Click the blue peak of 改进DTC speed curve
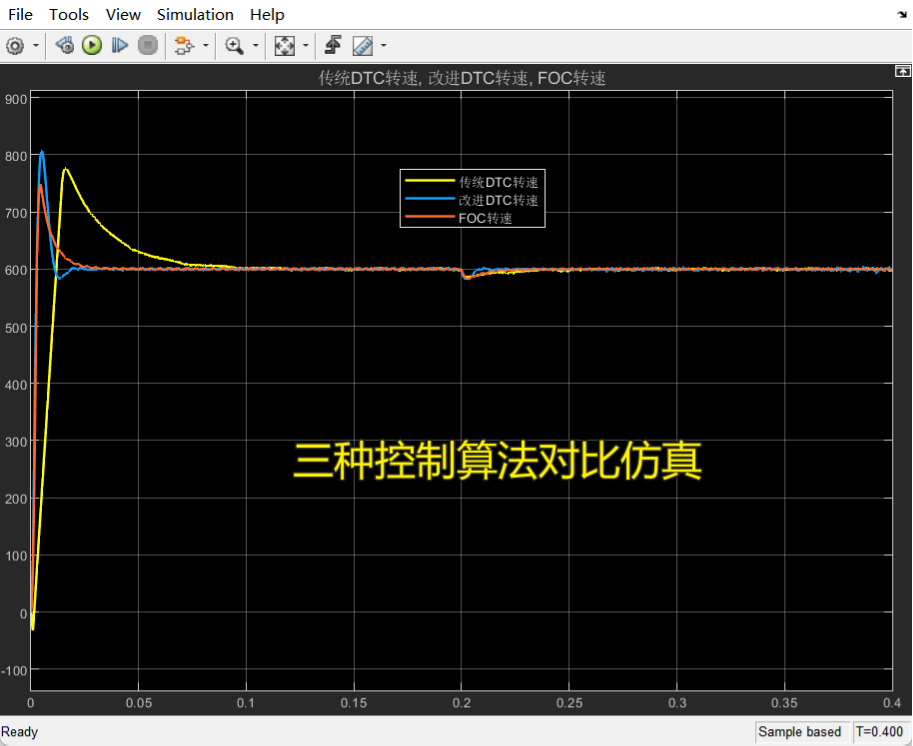The width and height of the screenshot is (913, 746). point(41,153)
